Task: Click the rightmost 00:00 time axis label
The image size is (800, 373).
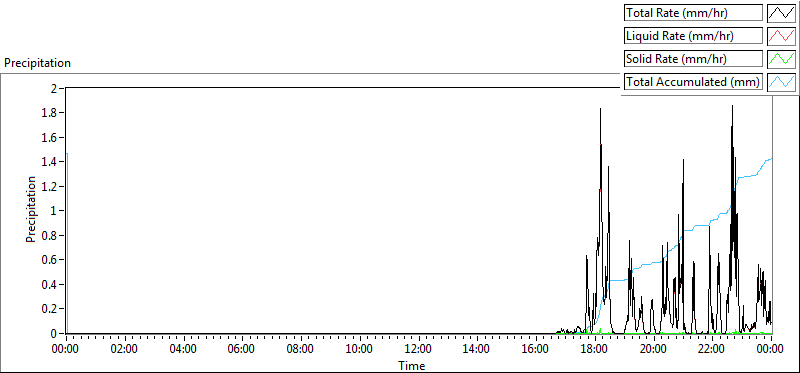Action: pyautogui.click(x=770, y=350)
